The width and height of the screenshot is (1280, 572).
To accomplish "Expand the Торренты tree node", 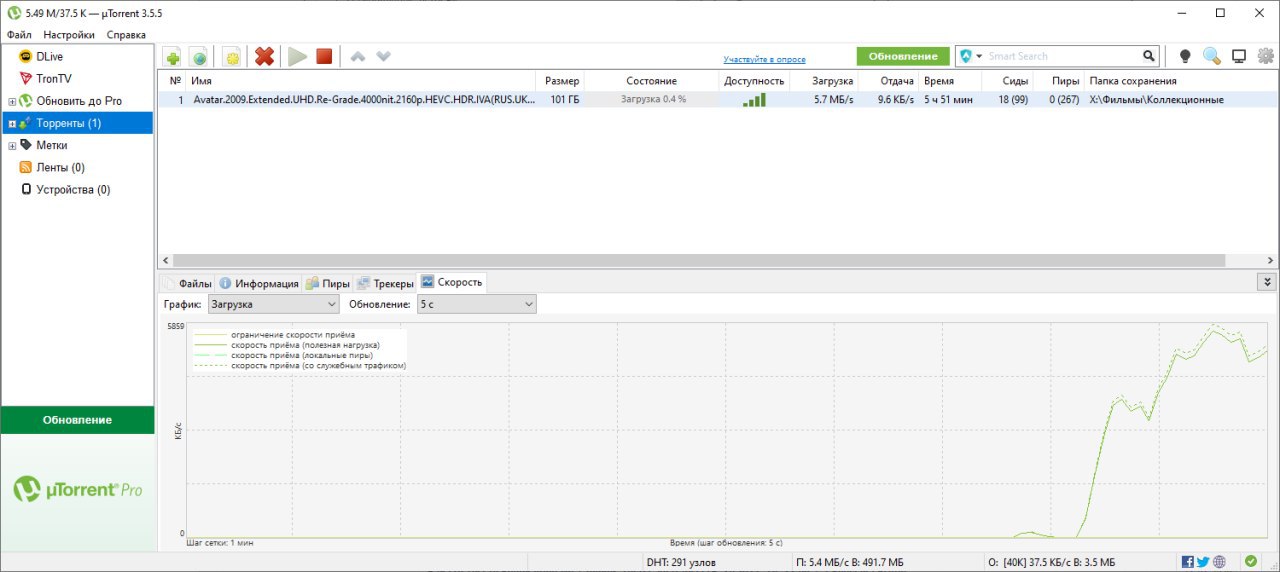I will point(12,124).
